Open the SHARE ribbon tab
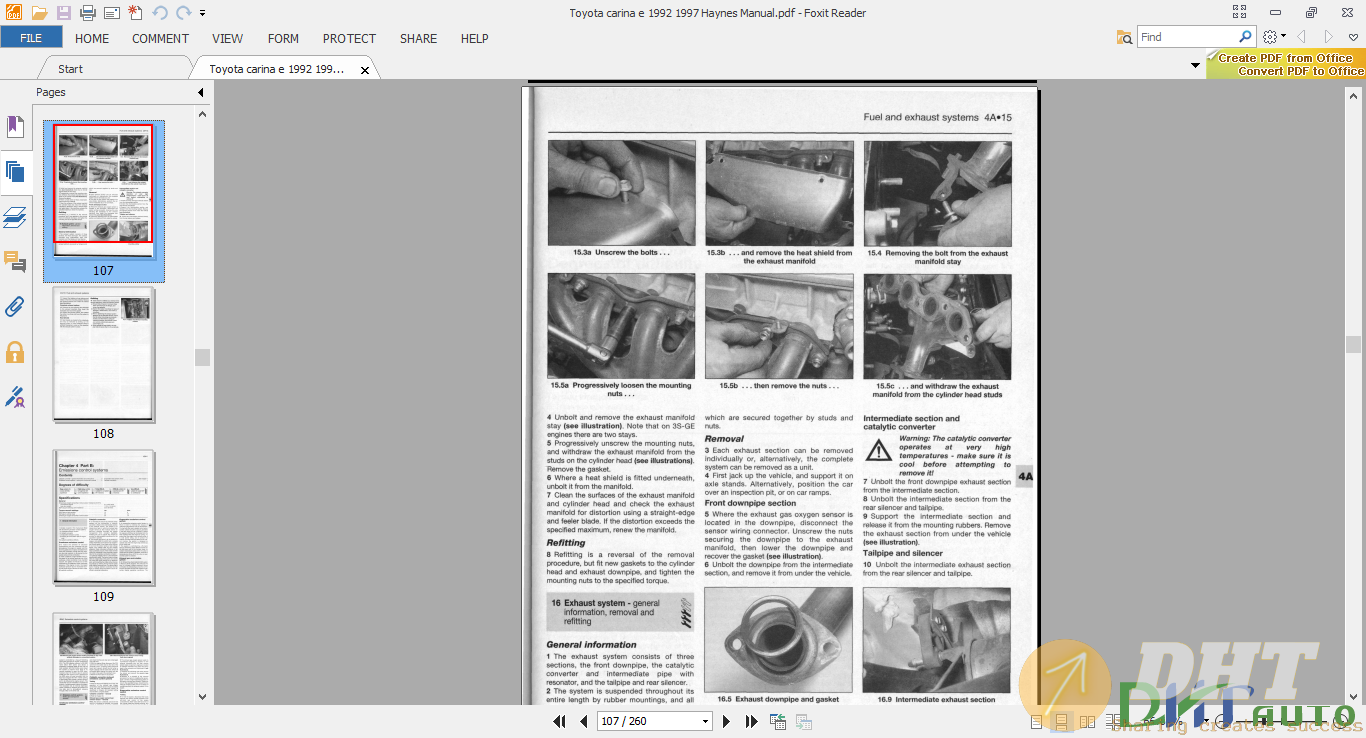 tap(418, 38)
